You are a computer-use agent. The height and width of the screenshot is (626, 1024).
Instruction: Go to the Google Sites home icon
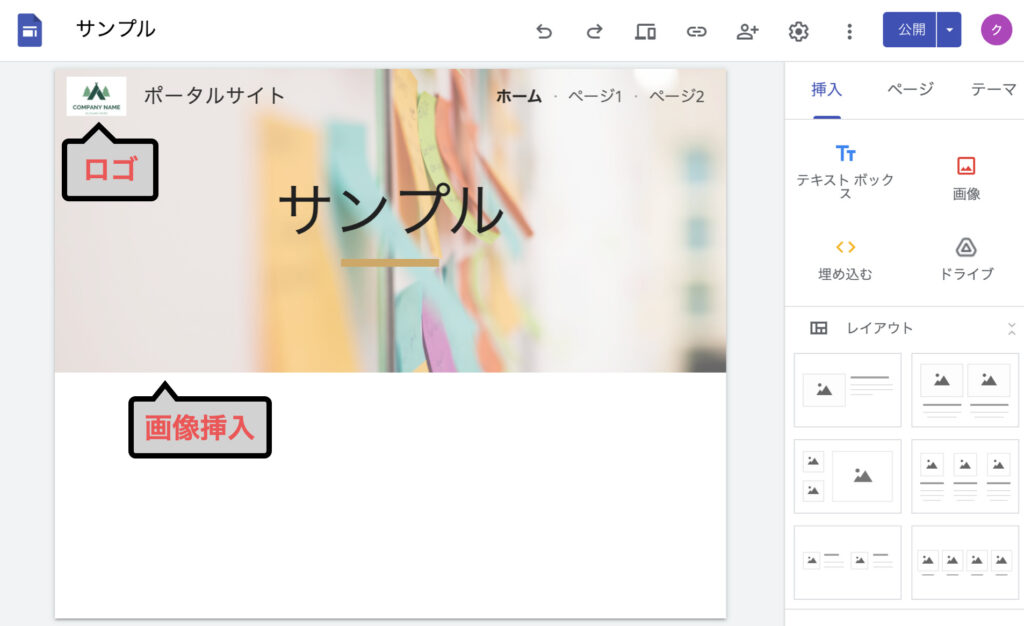(30, 30)
